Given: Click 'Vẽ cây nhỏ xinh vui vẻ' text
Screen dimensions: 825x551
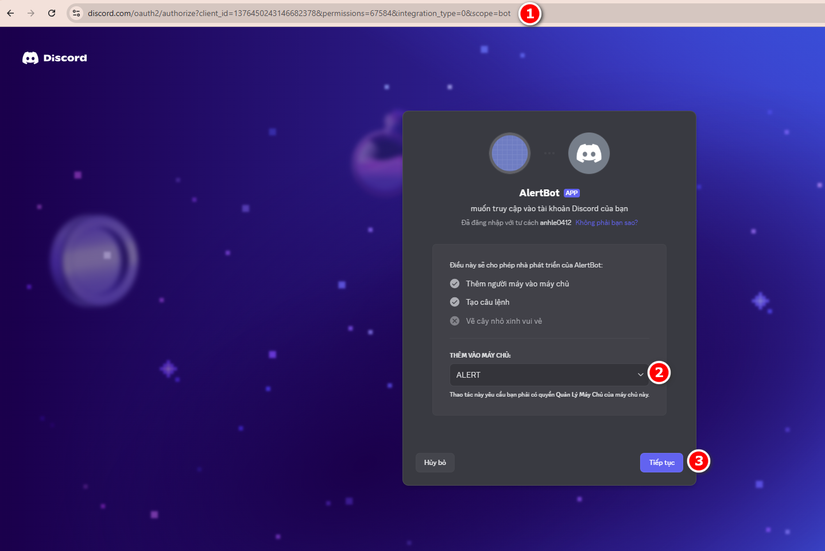Looking at the screenshot, I should pyautogui.click(x=504, y=321).
